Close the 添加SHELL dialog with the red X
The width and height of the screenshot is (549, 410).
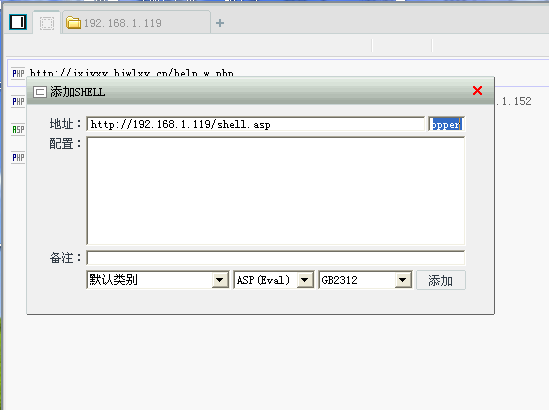click(x=477, y=91)
